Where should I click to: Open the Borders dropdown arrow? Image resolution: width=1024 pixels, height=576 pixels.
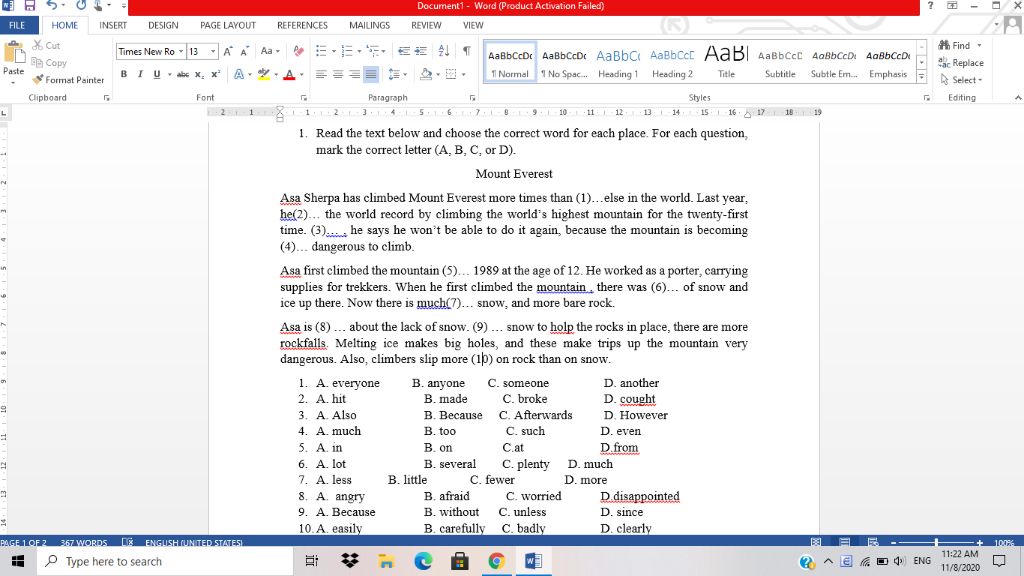pyautogui.click(x=464, y=74)
